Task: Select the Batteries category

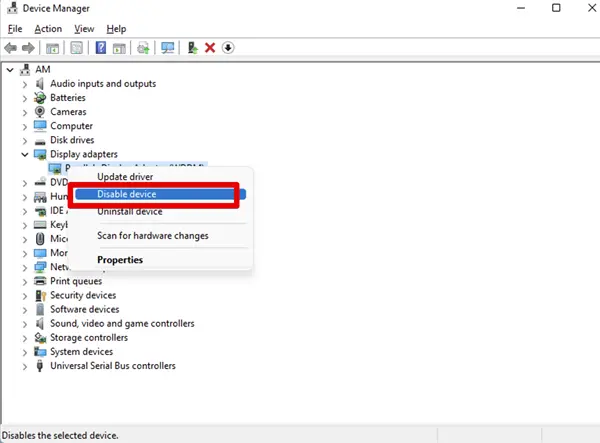Action: pyautogui.click(x=68, y=98)
